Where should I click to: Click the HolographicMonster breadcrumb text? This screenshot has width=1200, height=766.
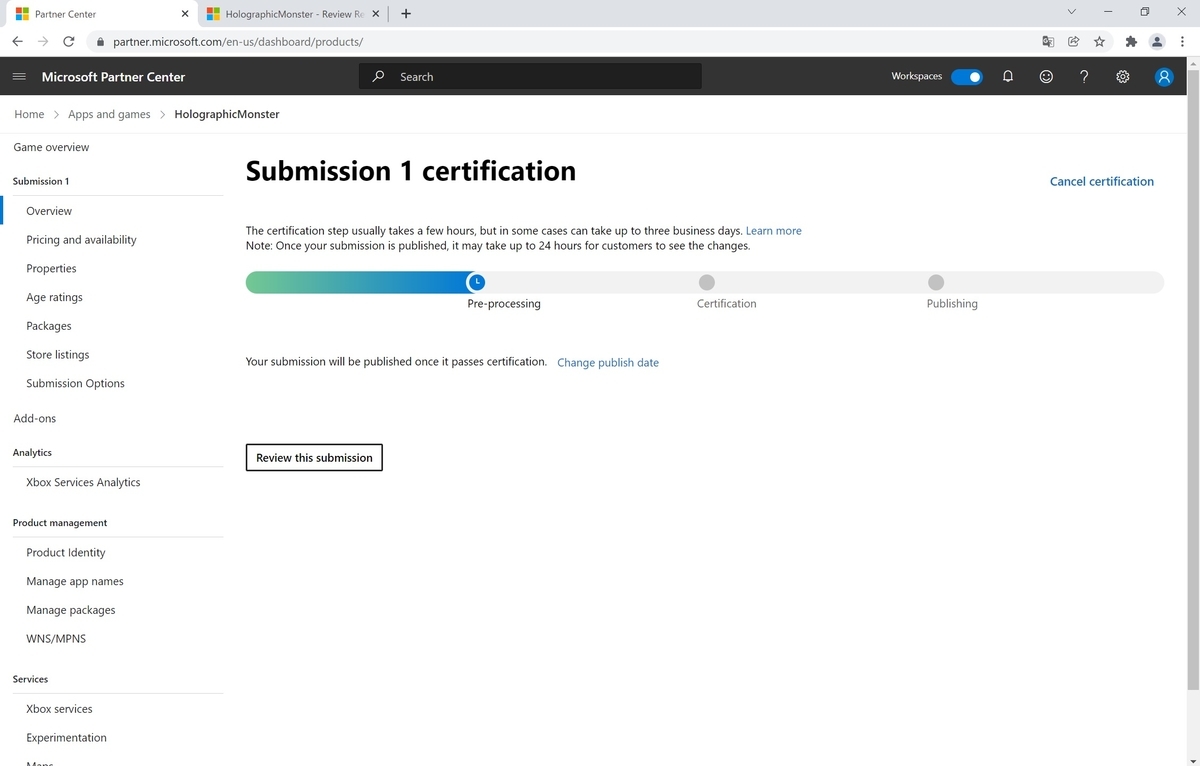[227, 114]
